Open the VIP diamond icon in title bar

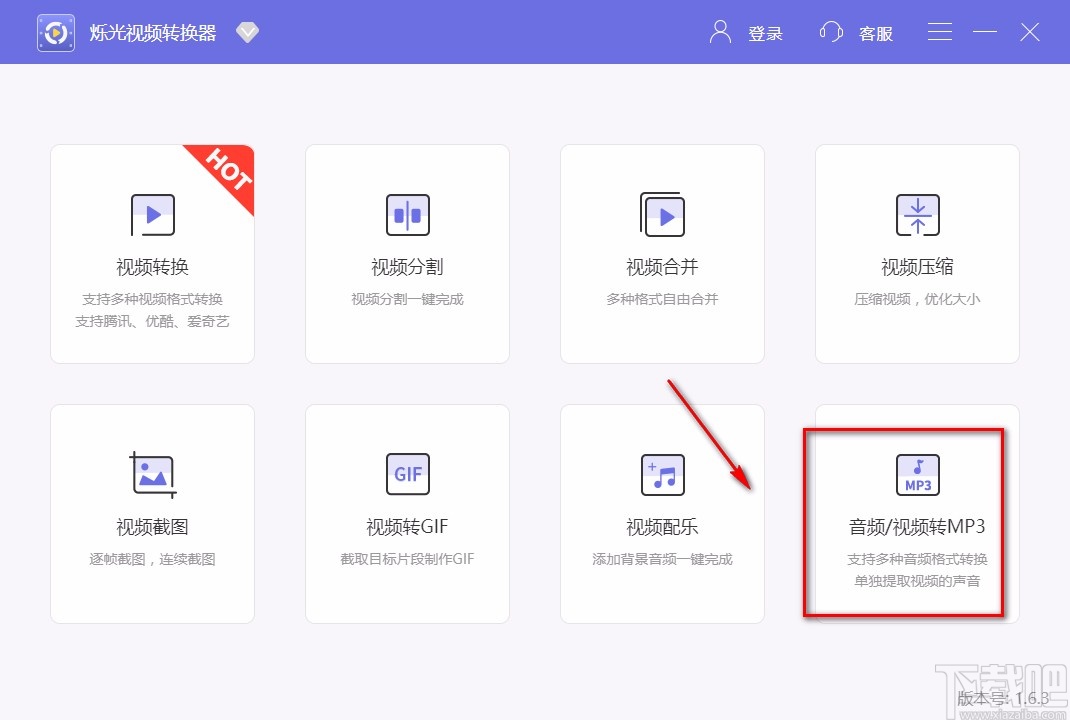(x=247, y=31)
